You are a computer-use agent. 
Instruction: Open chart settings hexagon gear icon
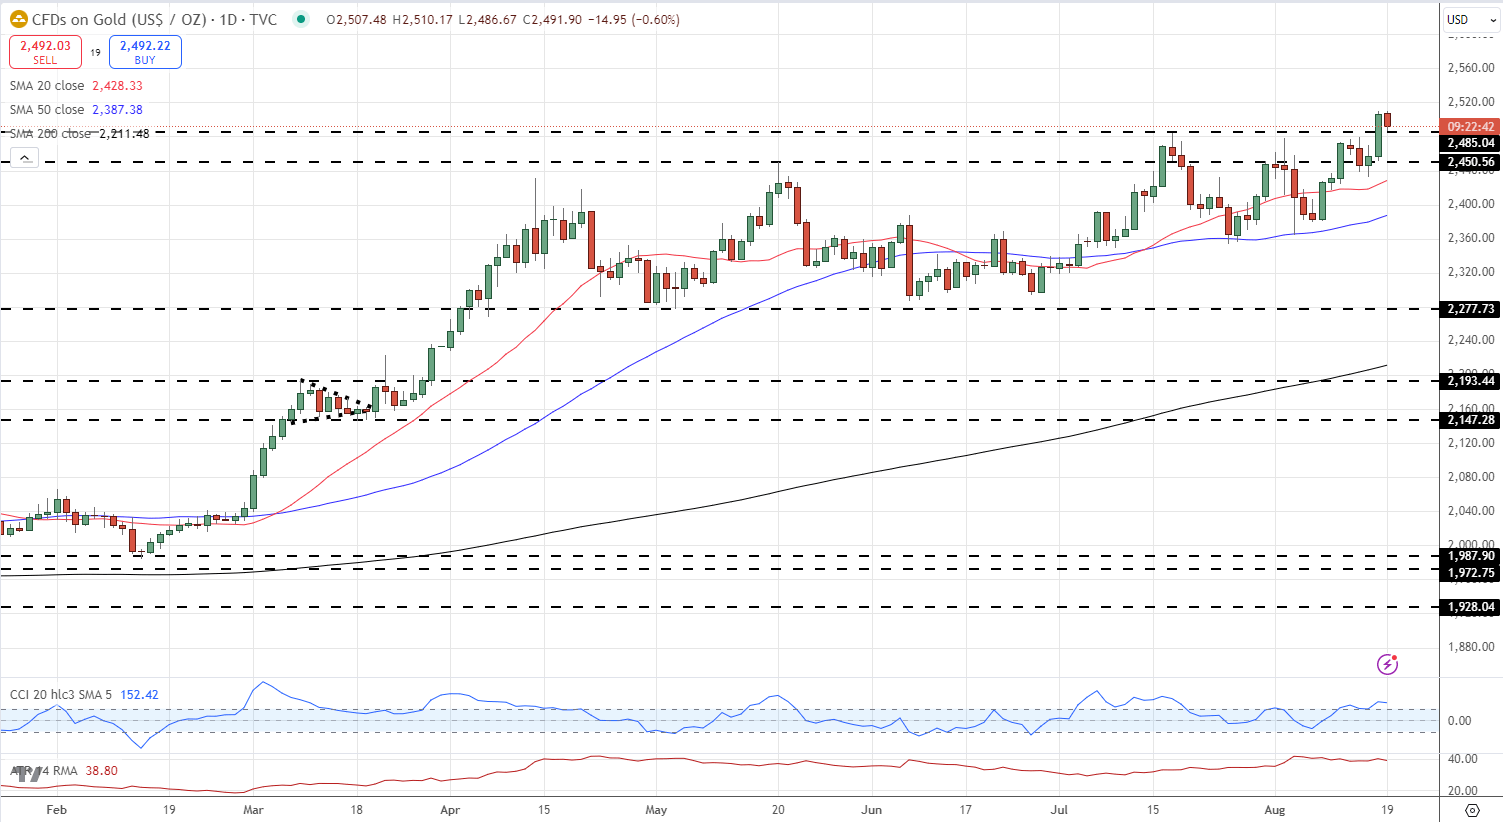point(1472,809)
